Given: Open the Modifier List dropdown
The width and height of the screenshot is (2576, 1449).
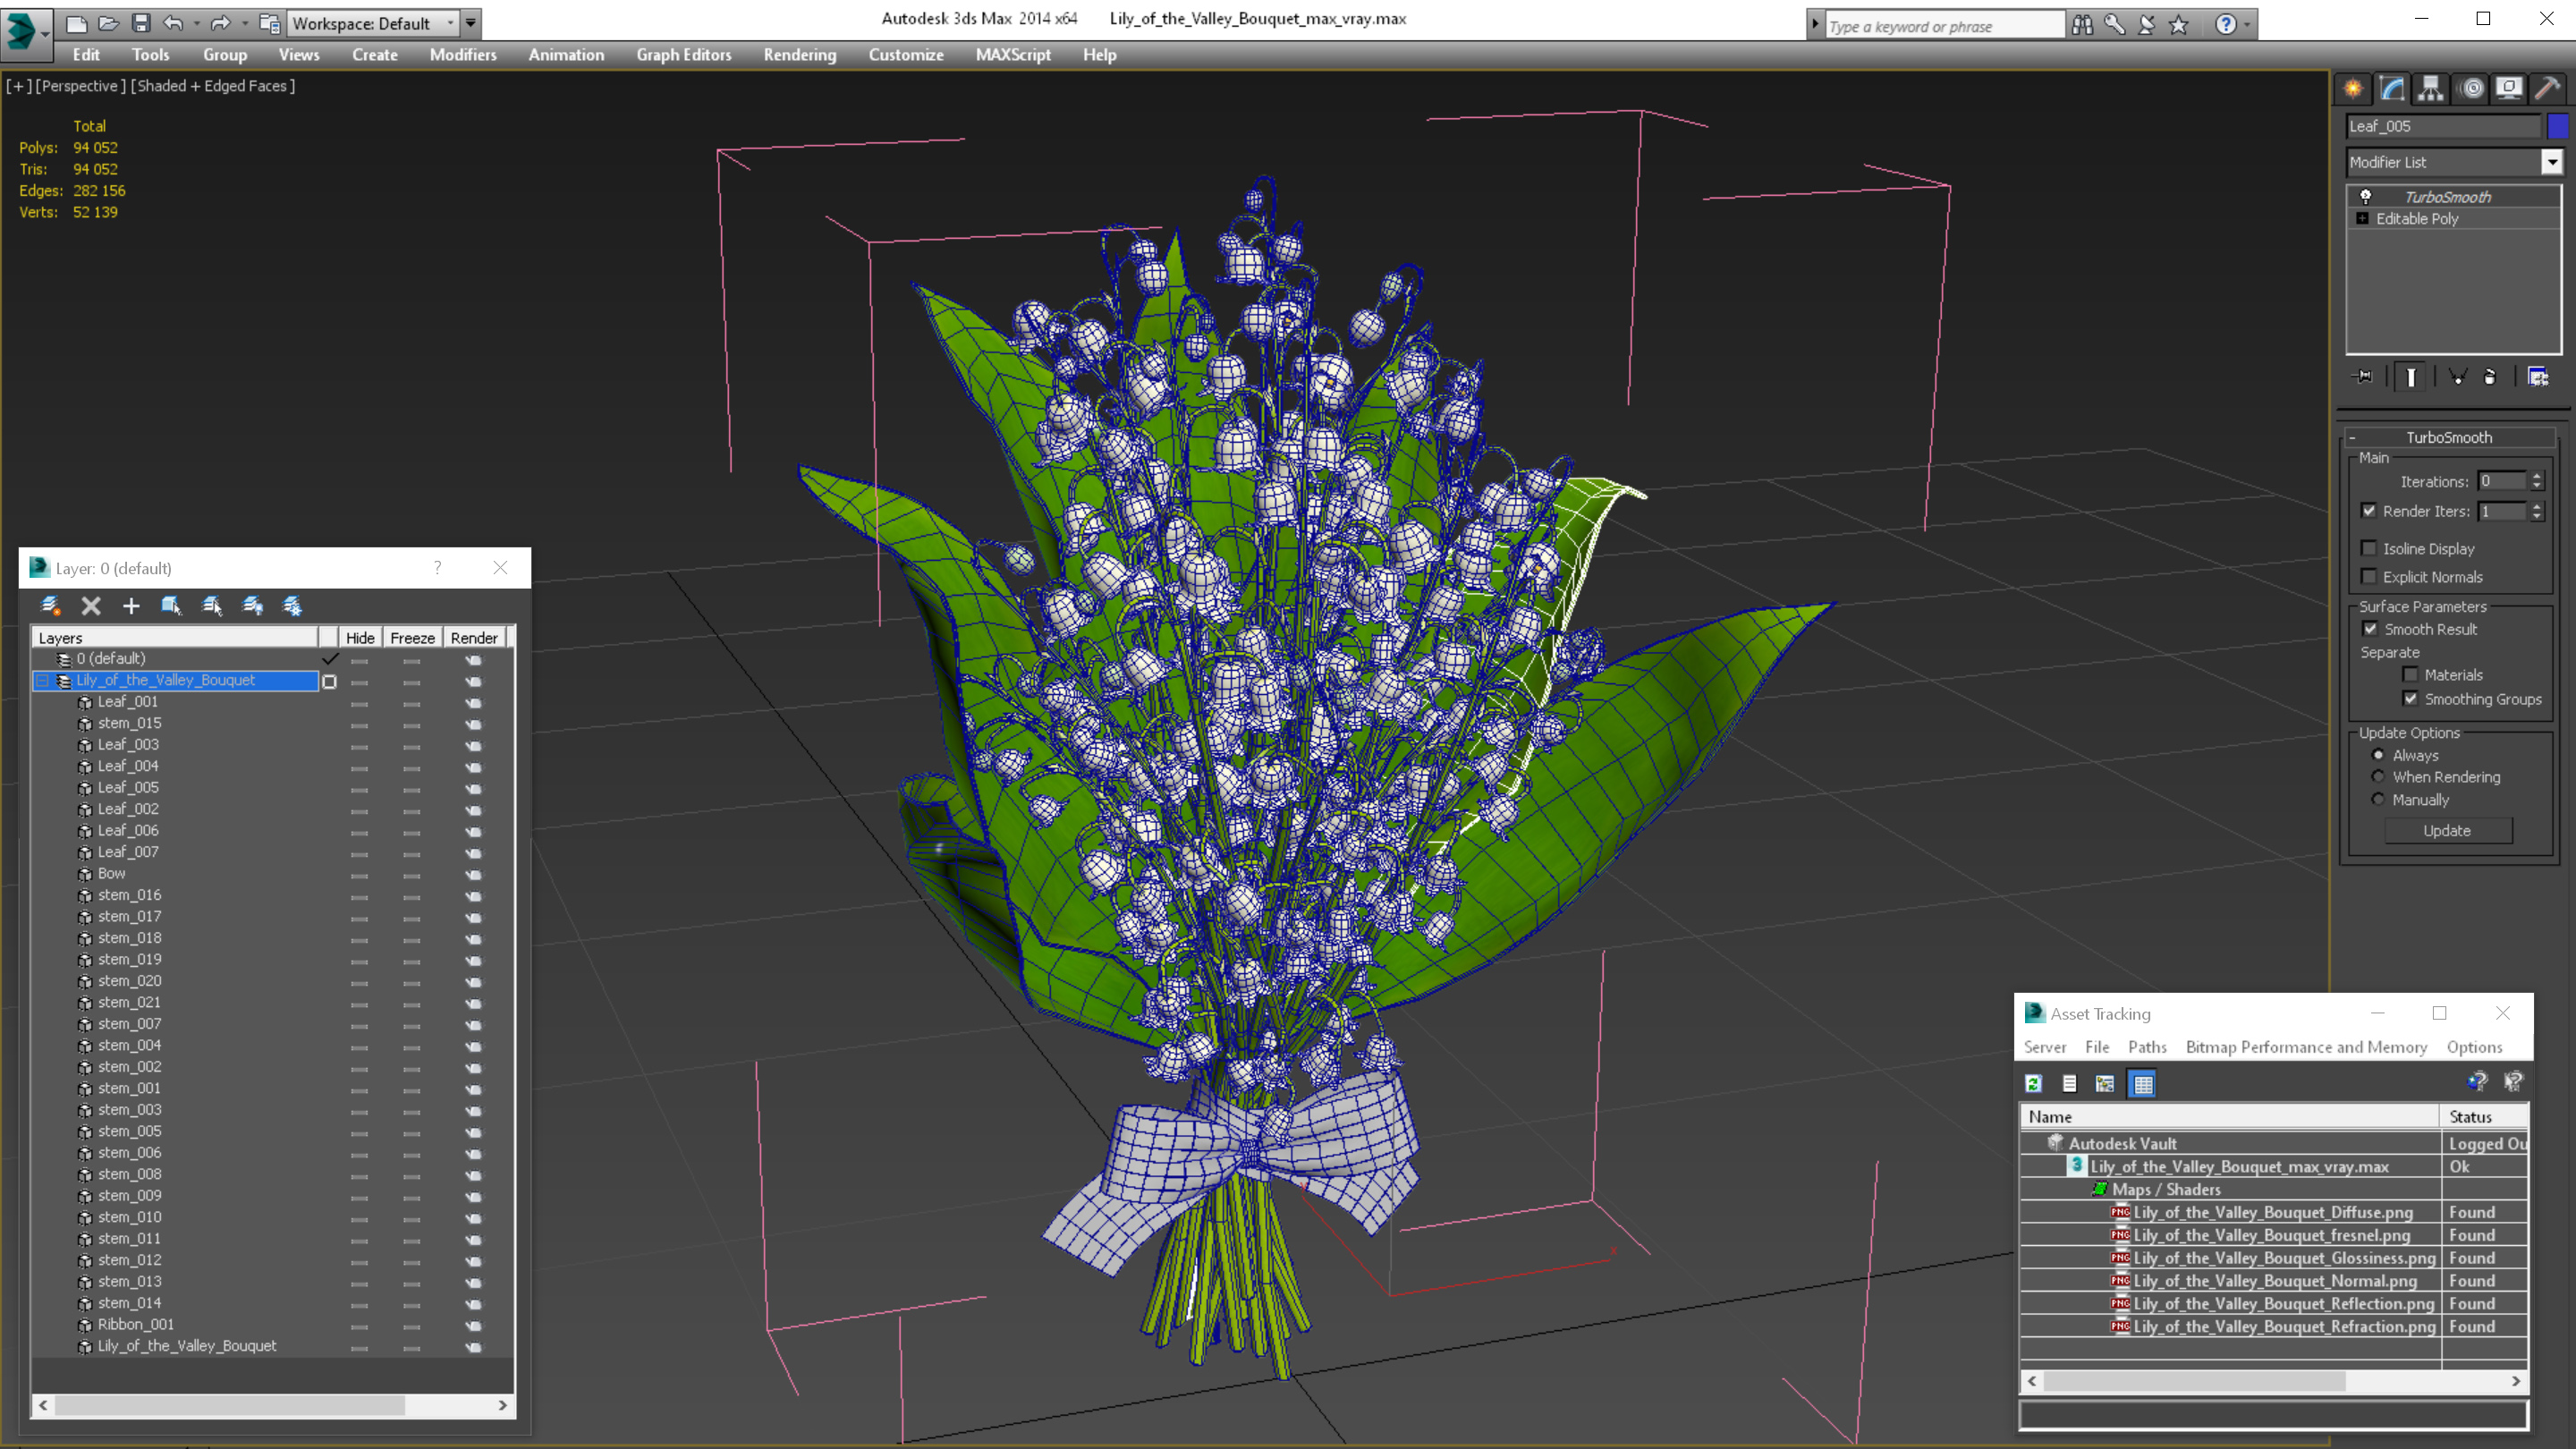Looking at the screenshot, I should (2552, 162).
